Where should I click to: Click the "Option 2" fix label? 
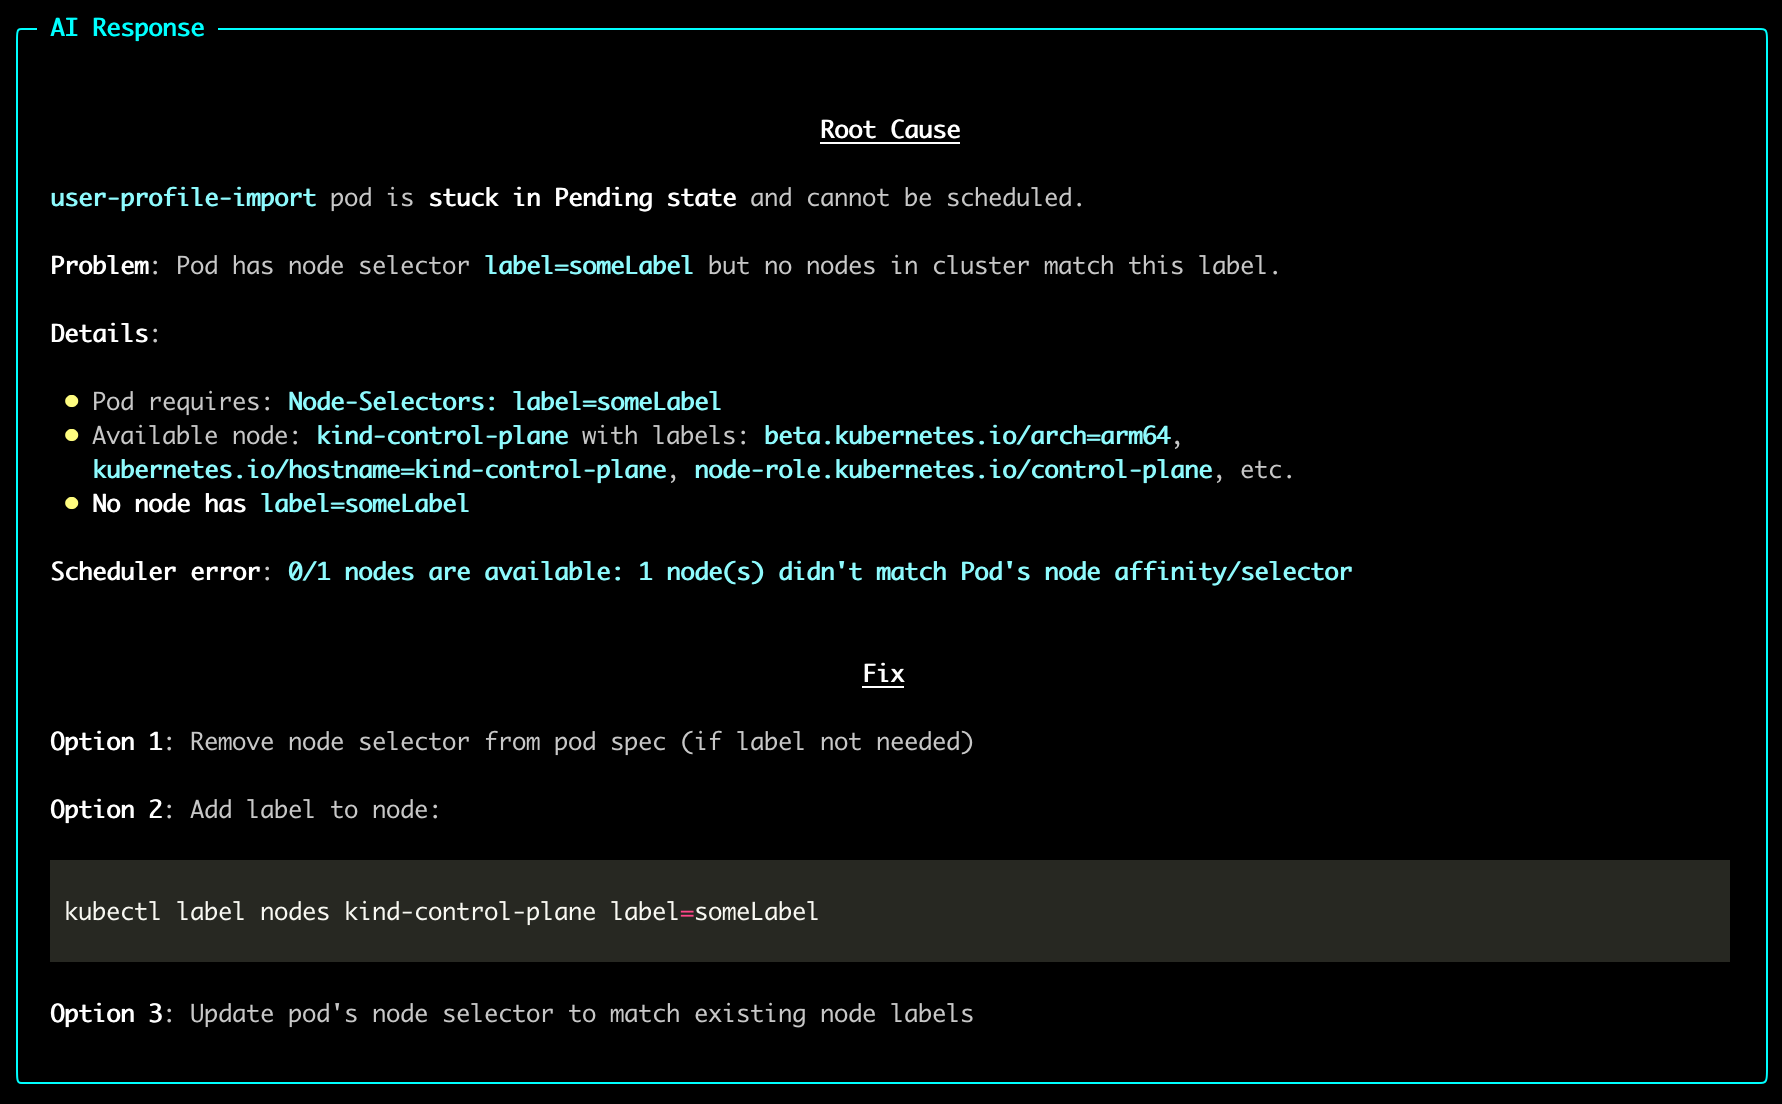coord(106,810)
